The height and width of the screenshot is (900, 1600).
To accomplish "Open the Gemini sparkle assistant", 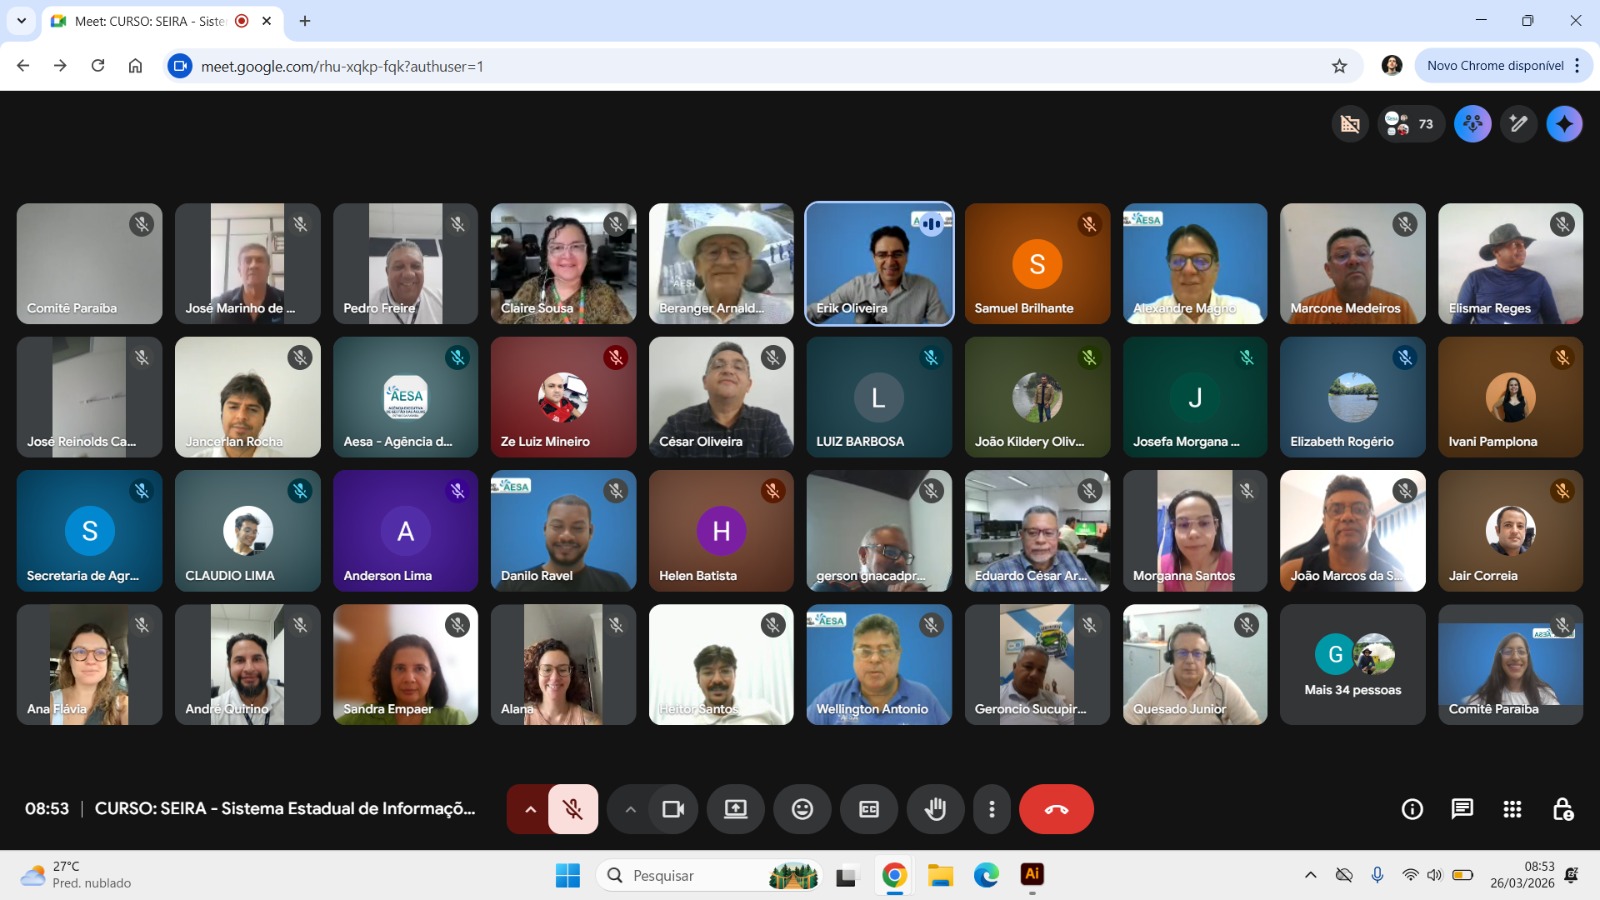I will (x=1564, y=124).
